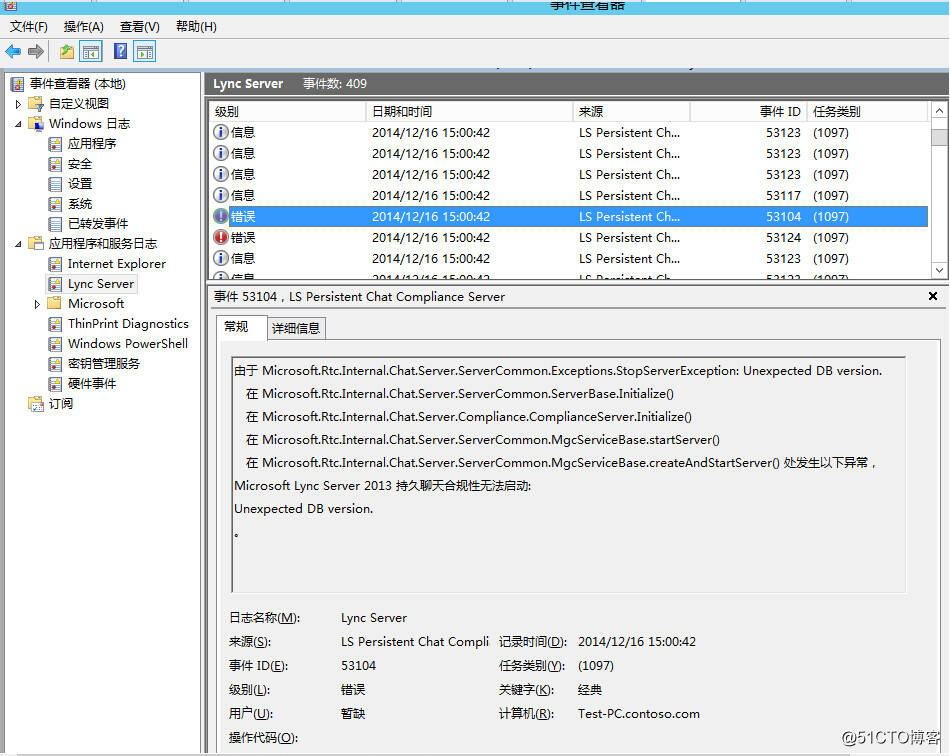Open the Help question-mark toolbar icon
Screen dimensions: 950x756
(121, 51)
